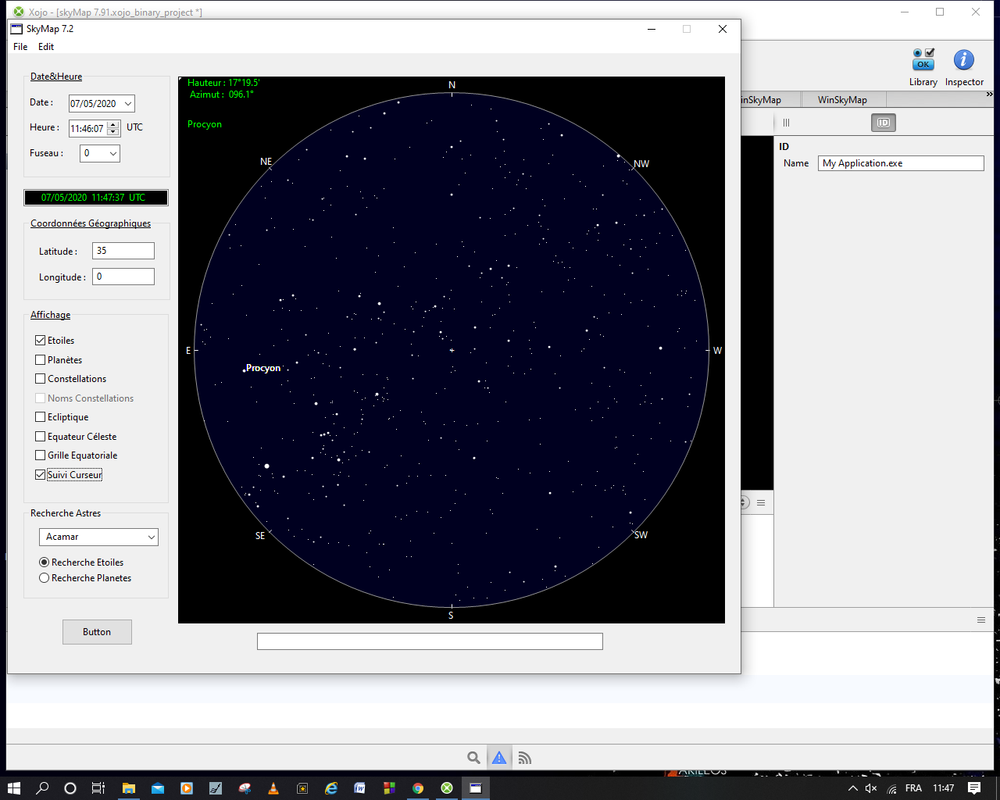Show hidden tray icons chevron
The image size is (1000, 800).
853,789
